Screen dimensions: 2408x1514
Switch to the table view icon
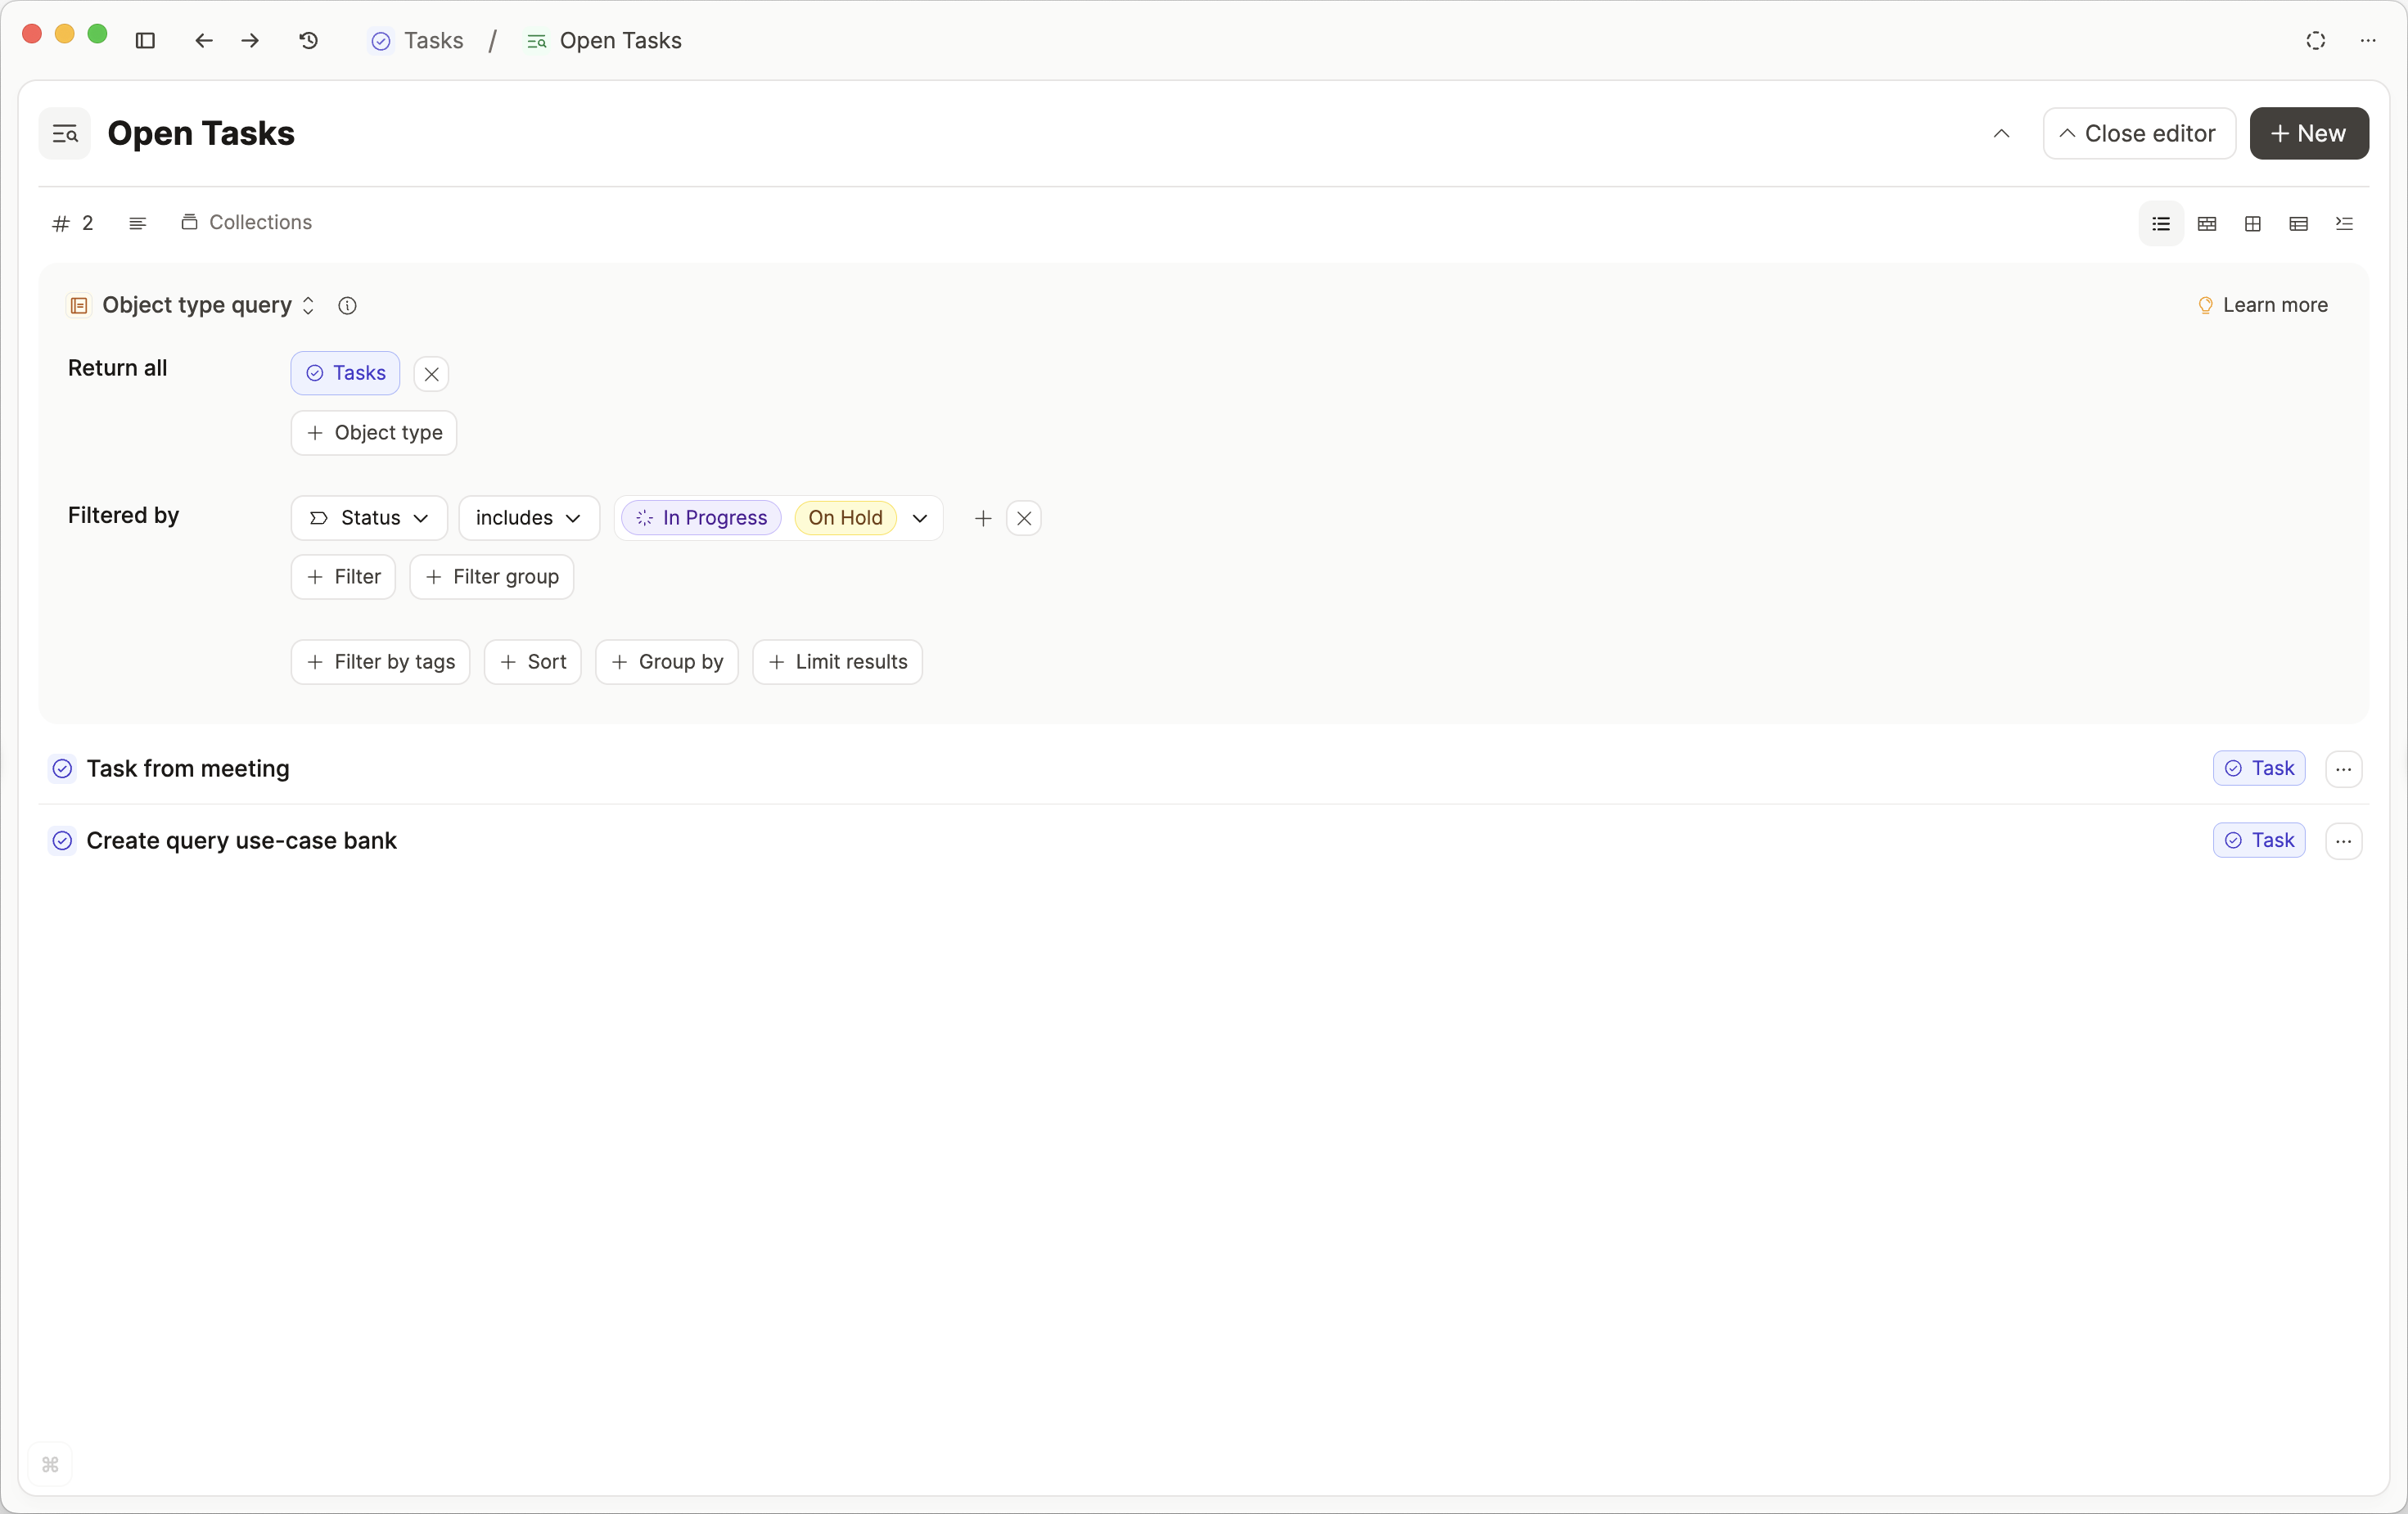[x=2298, y=223]
